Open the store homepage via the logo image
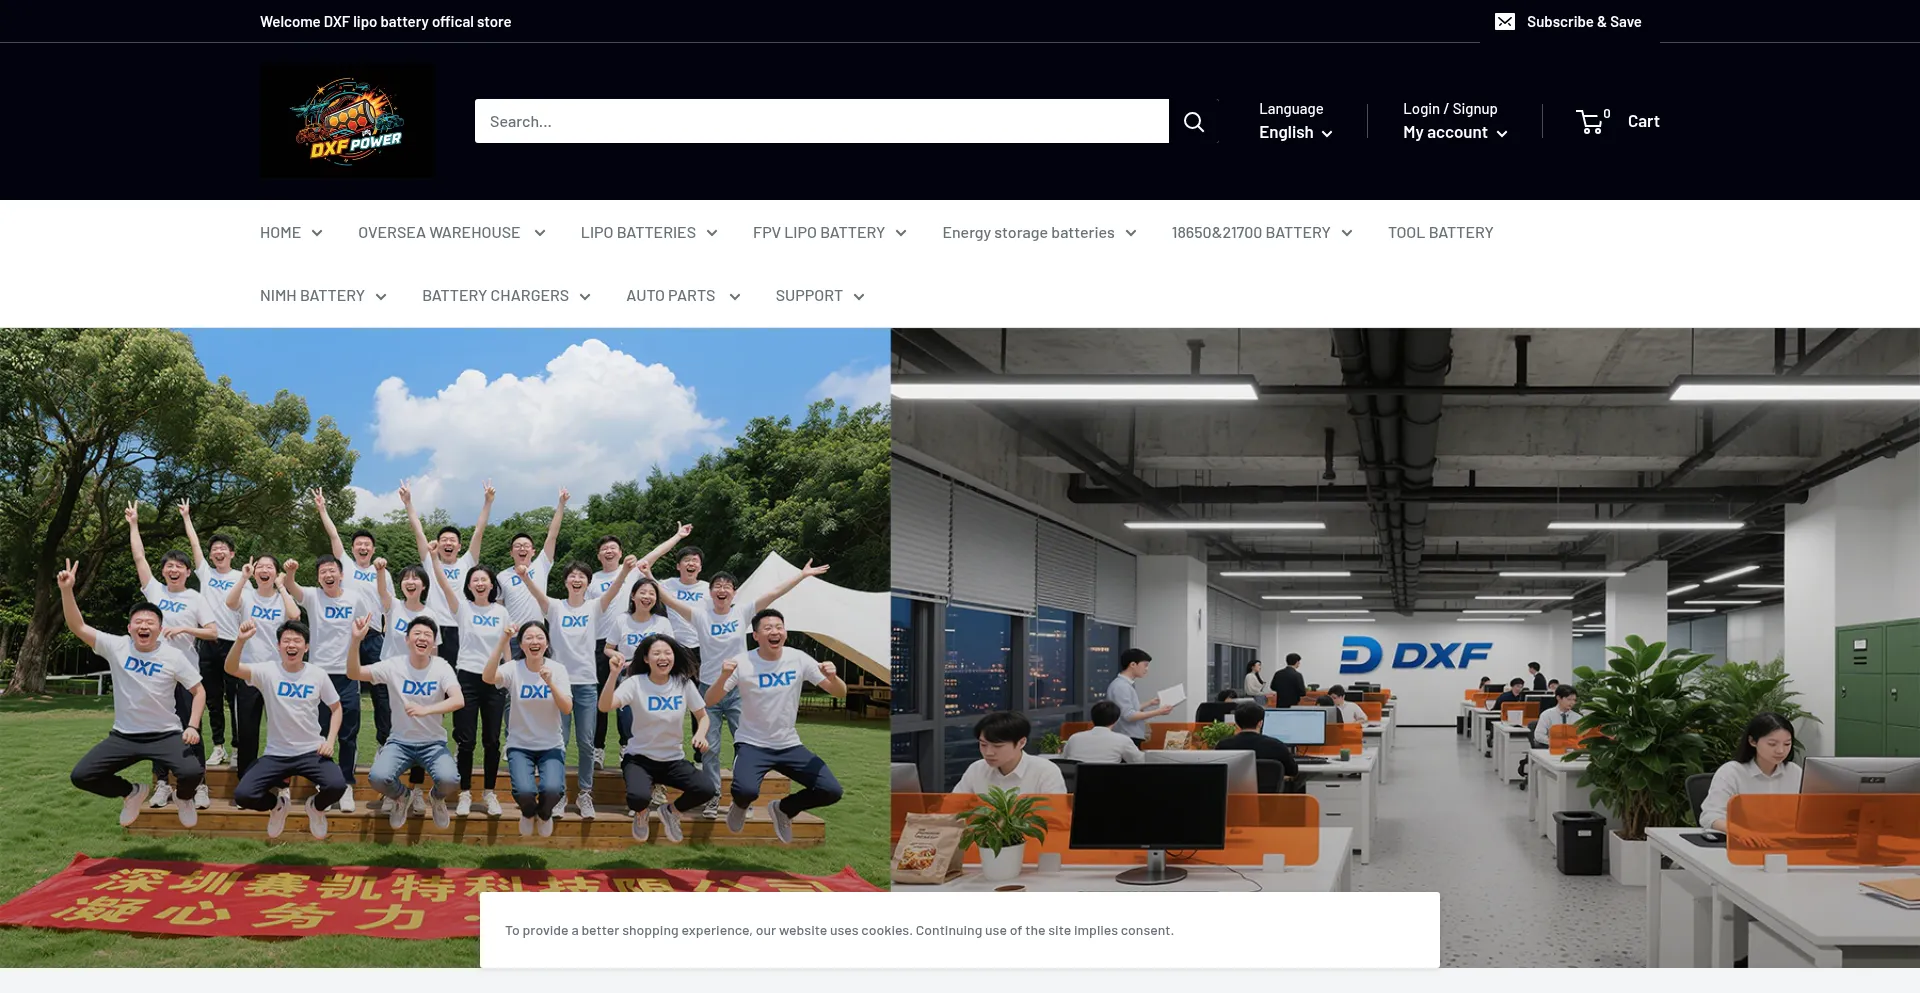The width and height of the screenshot is (1920, 993). coord(347,120)
